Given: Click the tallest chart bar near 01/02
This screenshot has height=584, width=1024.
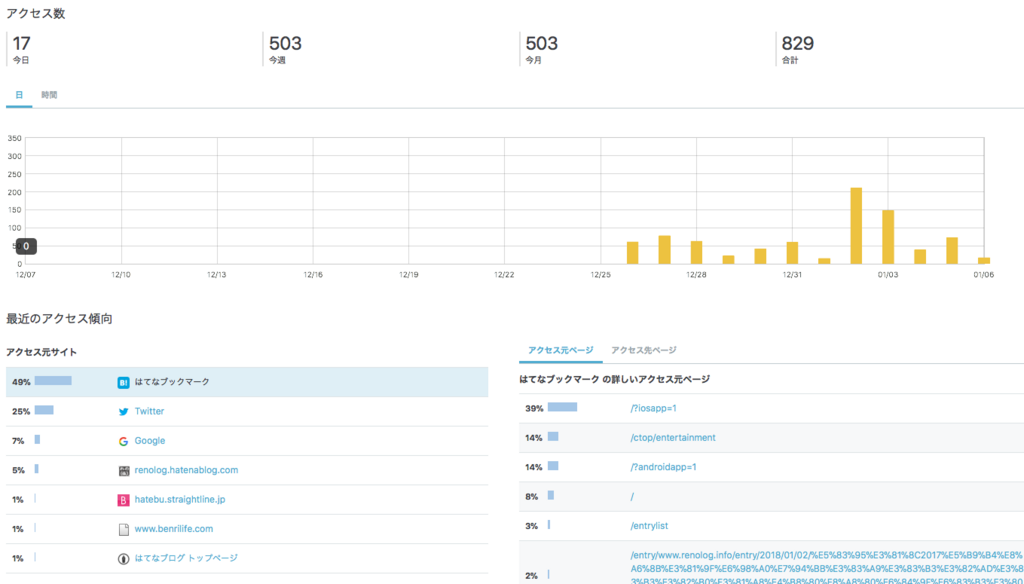Looking at the screenshot, I should [856, 226].
